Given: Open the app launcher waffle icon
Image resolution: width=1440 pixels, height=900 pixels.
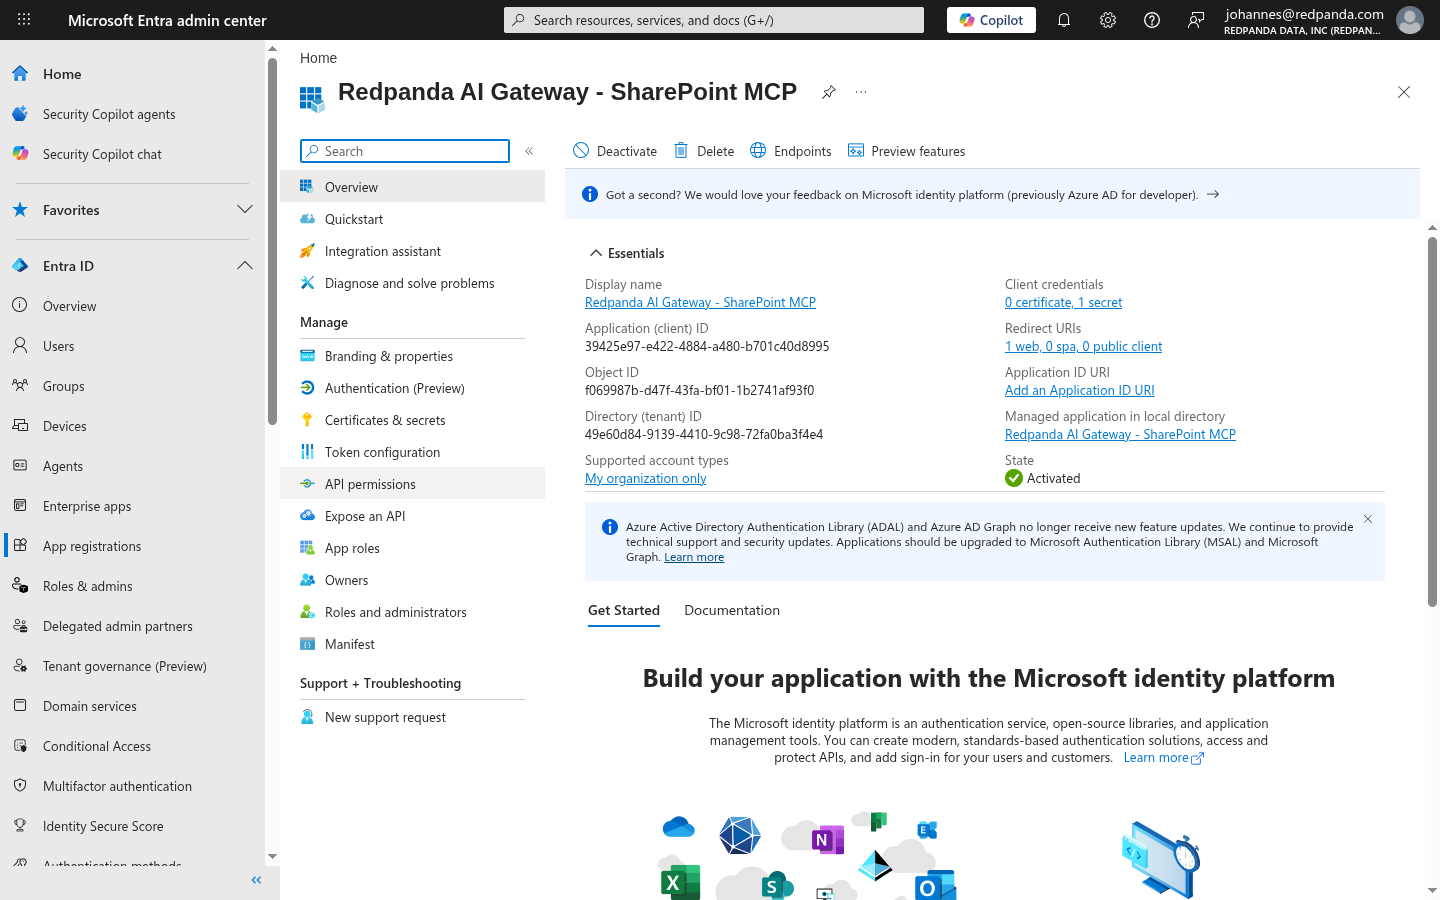Looking at the screenshot, I should click(x=24, y=20).
